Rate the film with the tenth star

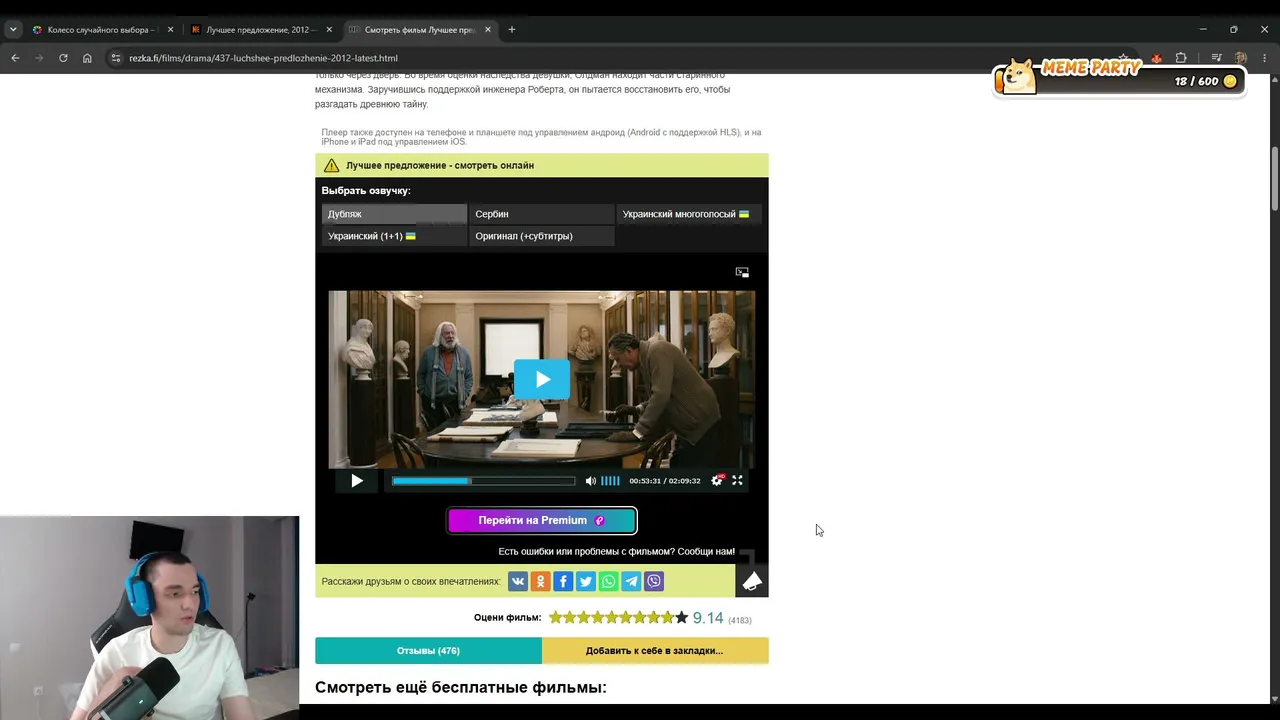click(x=681, y=618)
